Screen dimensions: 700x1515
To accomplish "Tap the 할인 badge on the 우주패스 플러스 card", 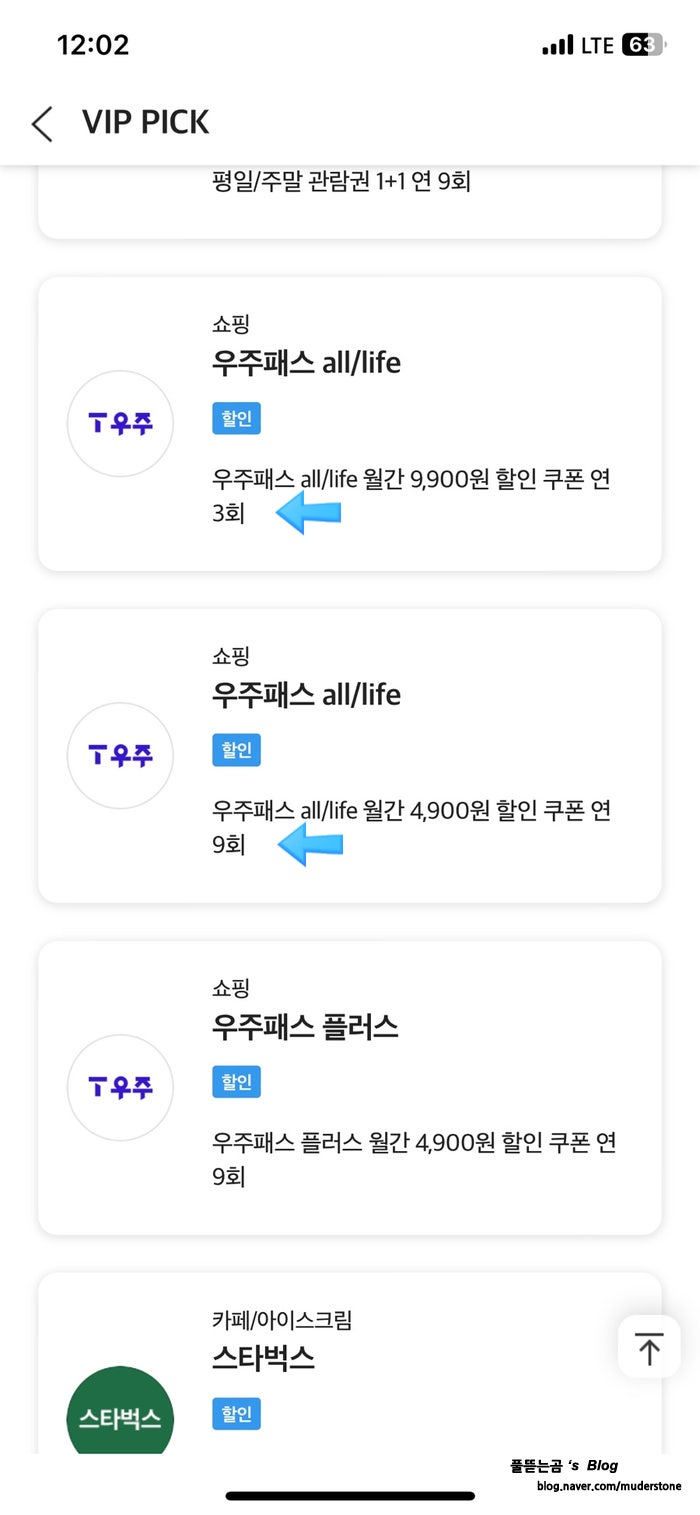I will coord(236,1082).
